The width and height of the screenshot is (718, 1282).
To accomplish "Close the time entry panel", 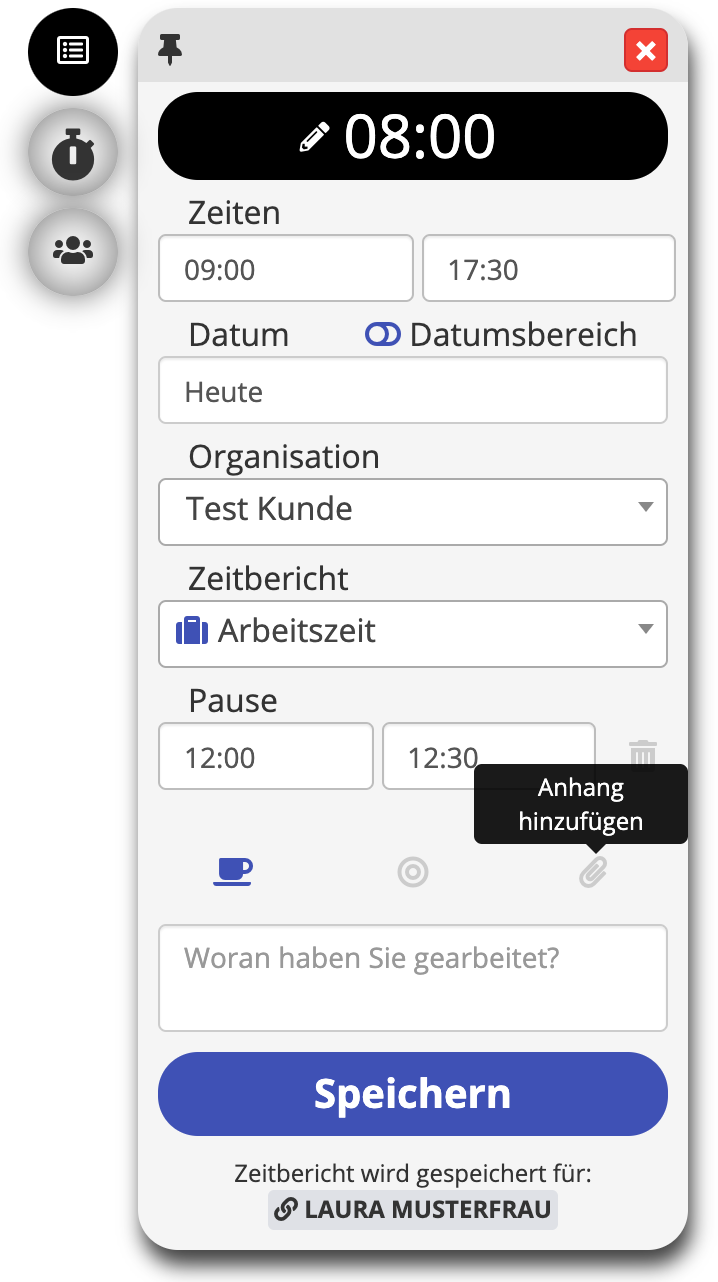I will coord(645,51).
